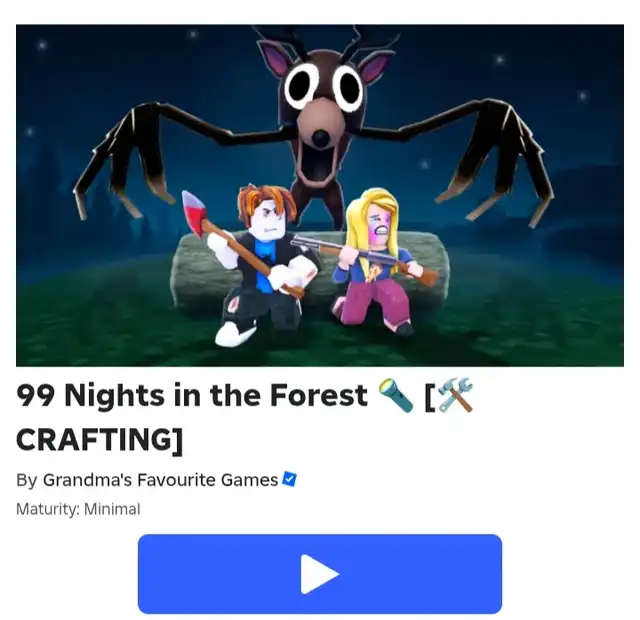This screenshot has height=620, width=640.
Task: Click the blue Play button
Action: click(x=320, y=573)
